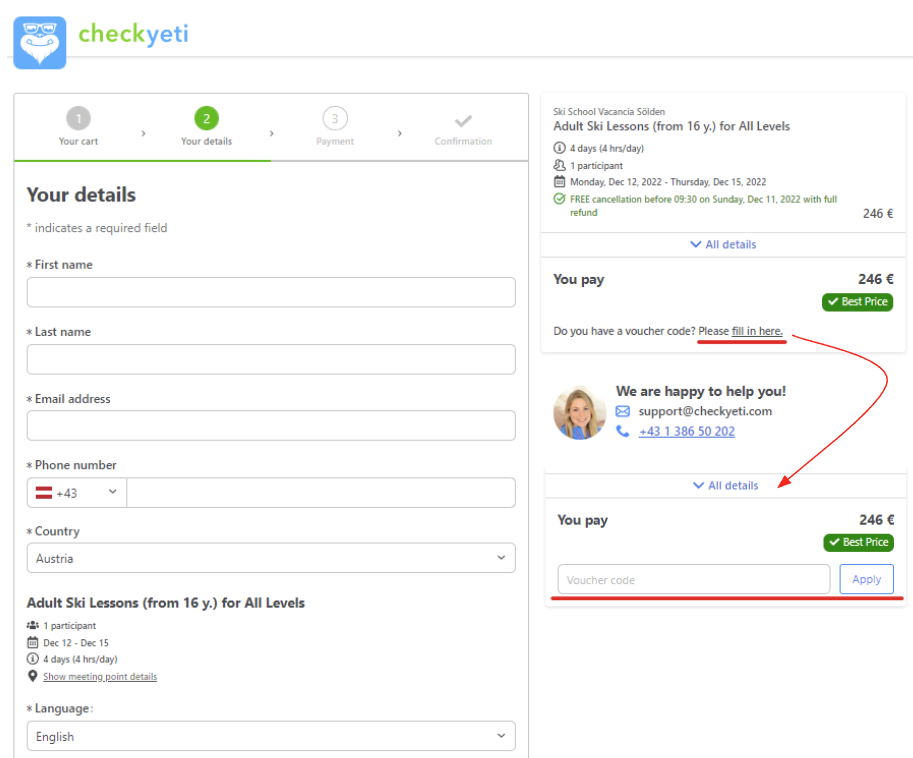This screenshot has height=758, width=913.
Task: Click the email envelope icon
Action: point(622,412)
